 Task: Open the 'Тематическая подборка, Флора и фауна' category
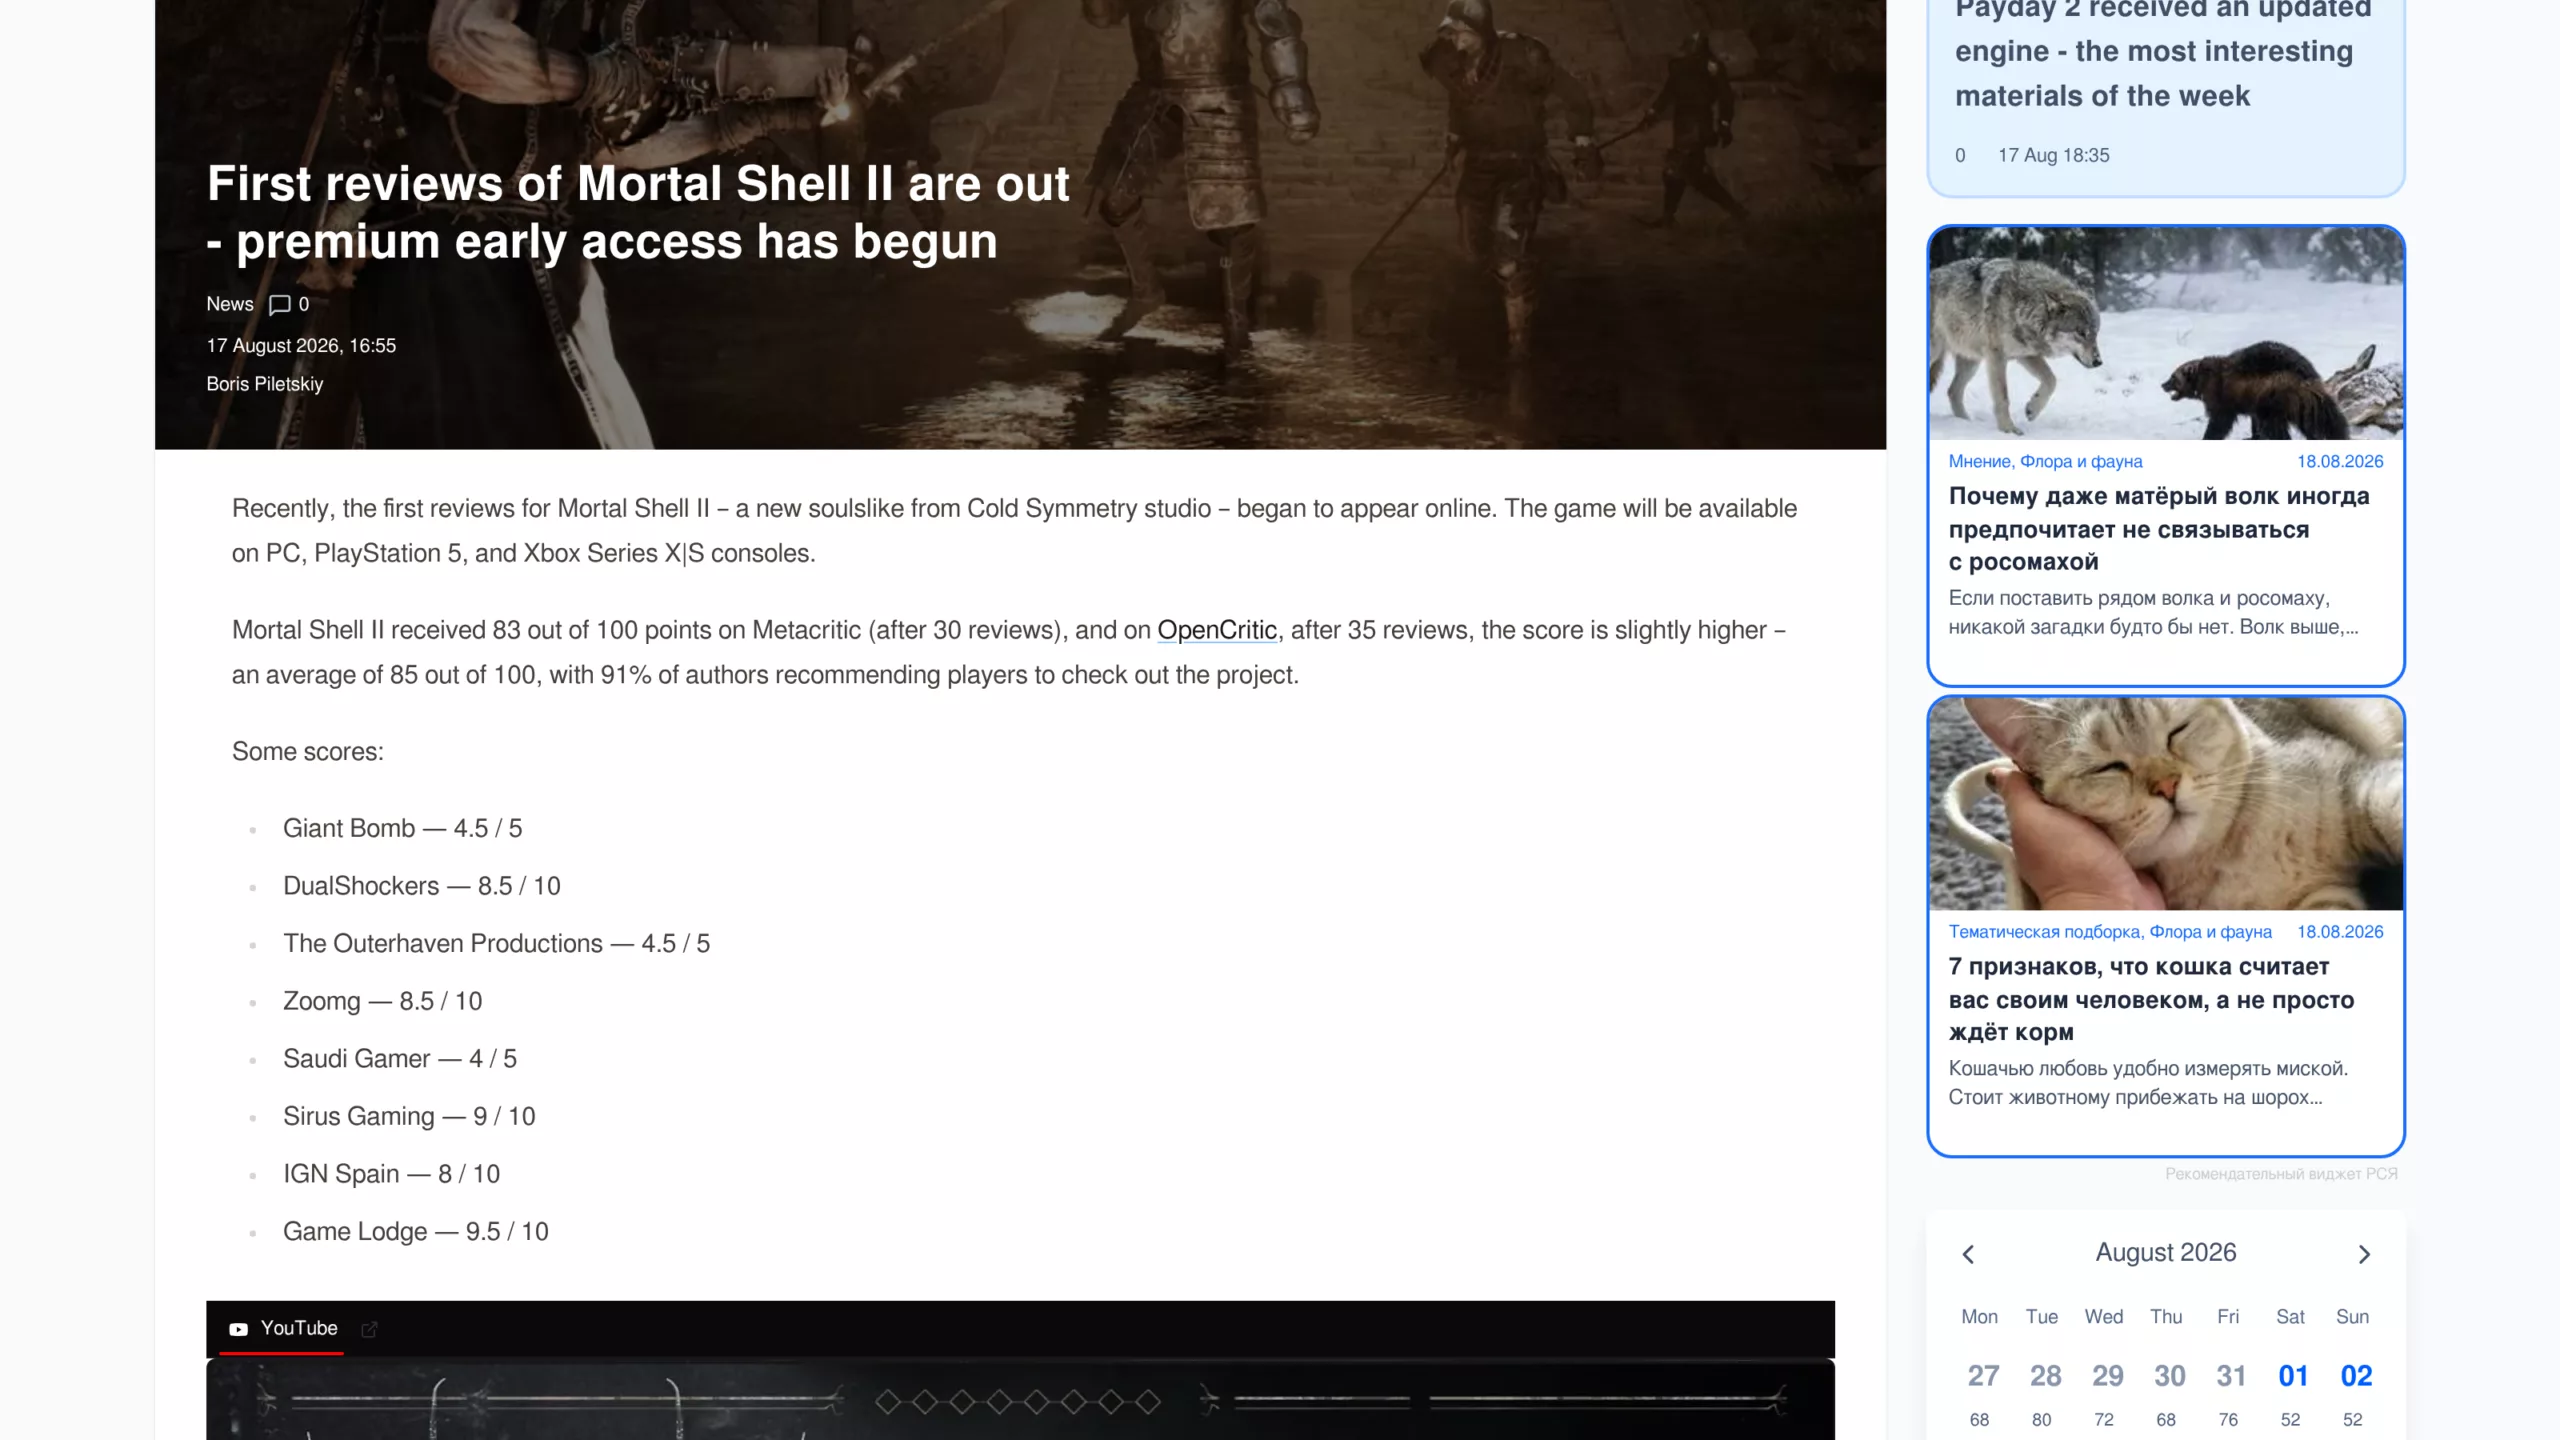click(2110, 932)
